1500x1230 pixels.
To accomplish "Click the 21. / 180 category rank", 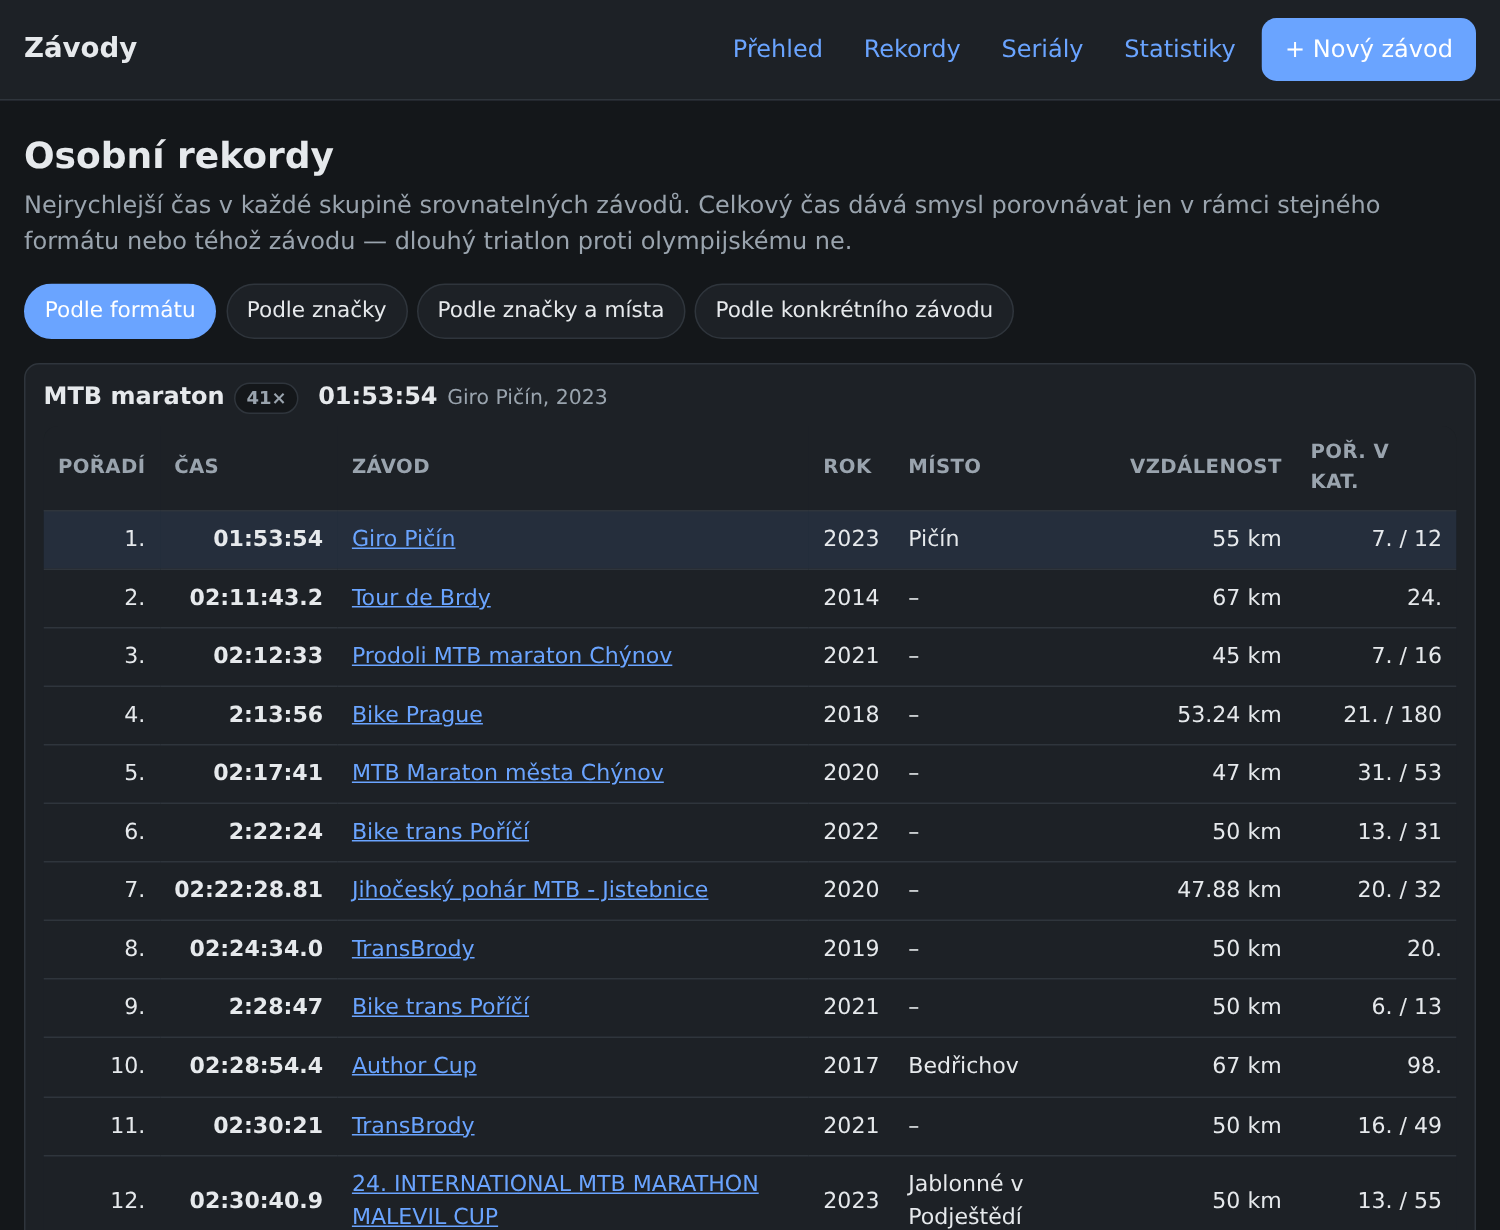I will [x=1392, y=715].
